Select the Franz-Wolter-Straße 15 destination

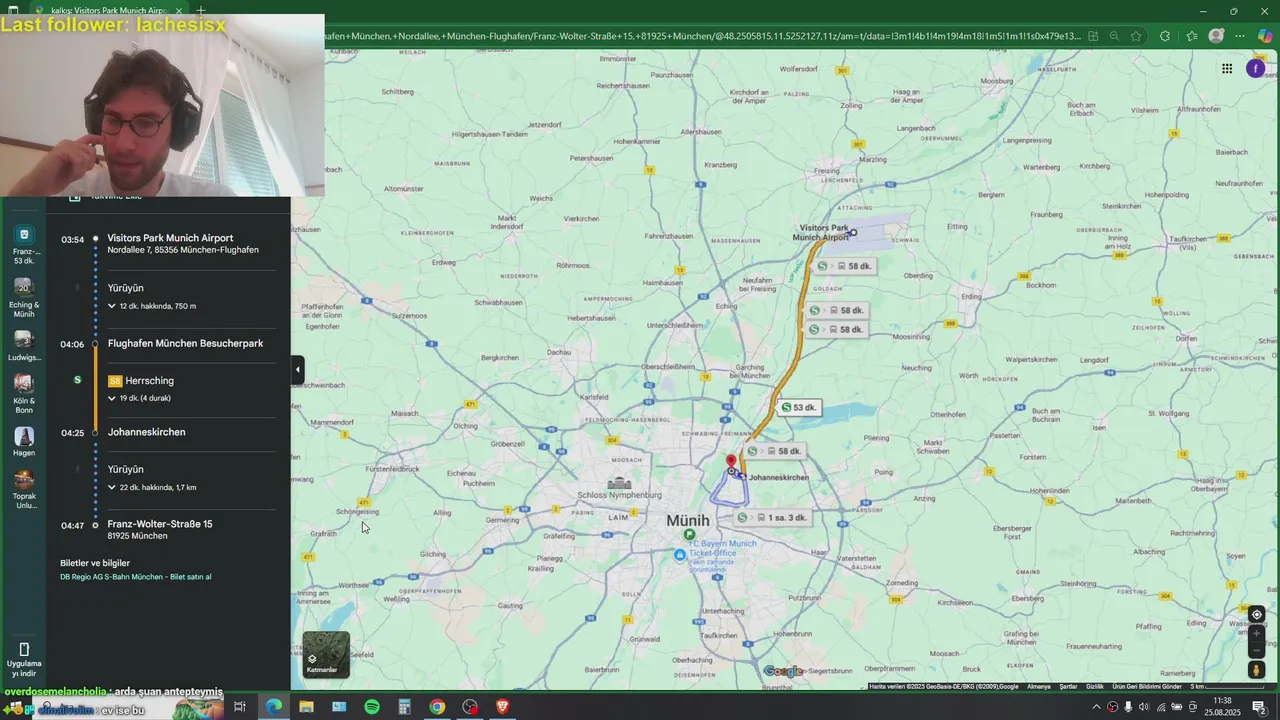[x=160, y=524]
